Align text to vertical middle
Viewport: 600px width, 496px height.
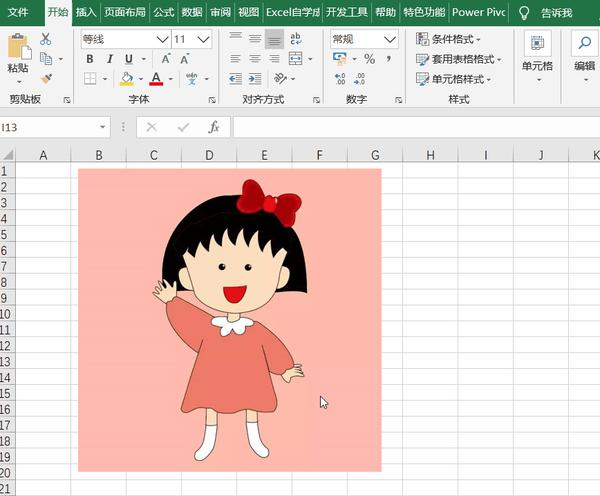pos(255,39)
